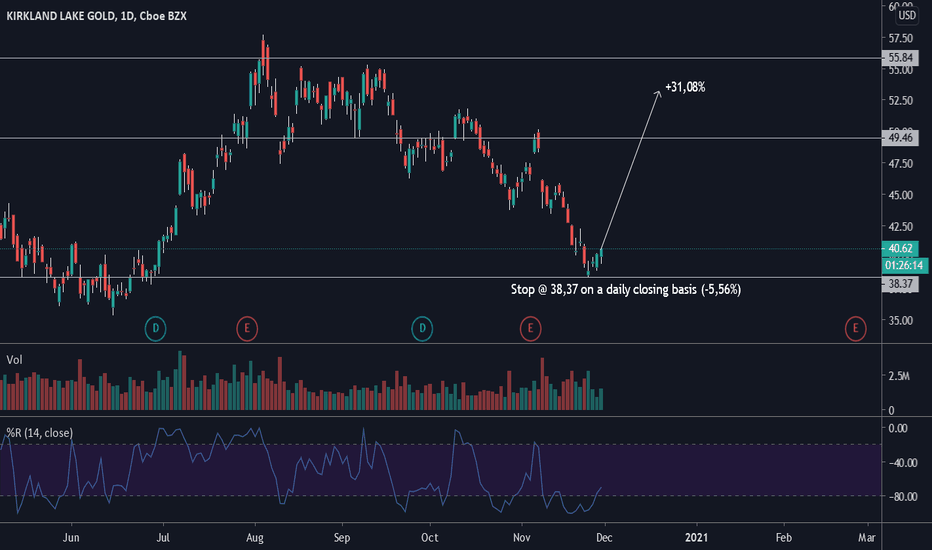Viewport: 932px width, 550px height.
Task: Click the 52.50 price axis label
Action: tap(900, 100)
